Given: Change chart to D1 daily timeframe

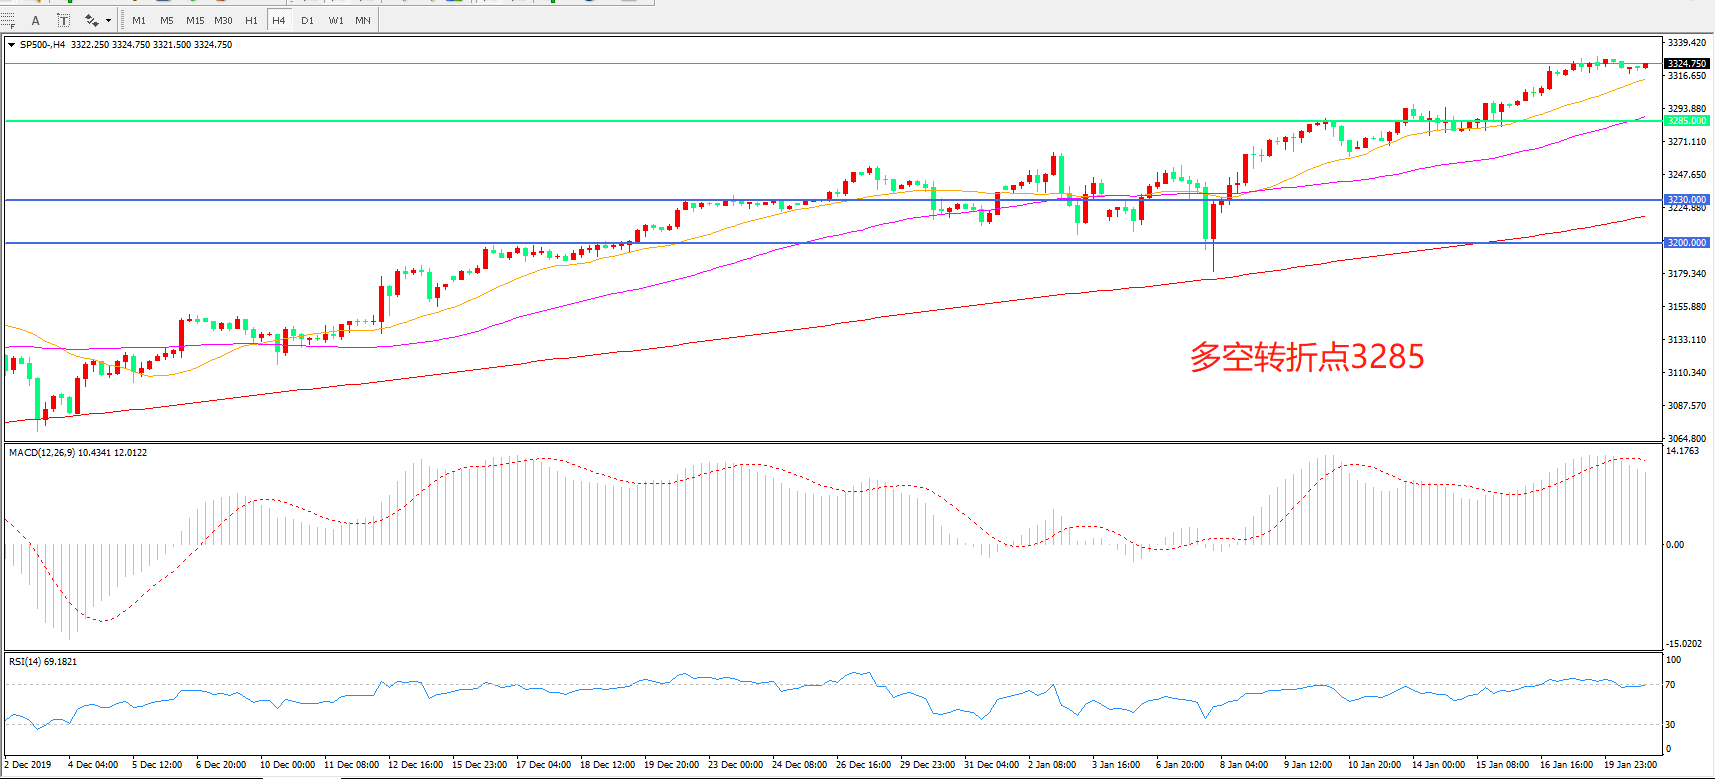Looking at the screenshot, I should point(307,20).
